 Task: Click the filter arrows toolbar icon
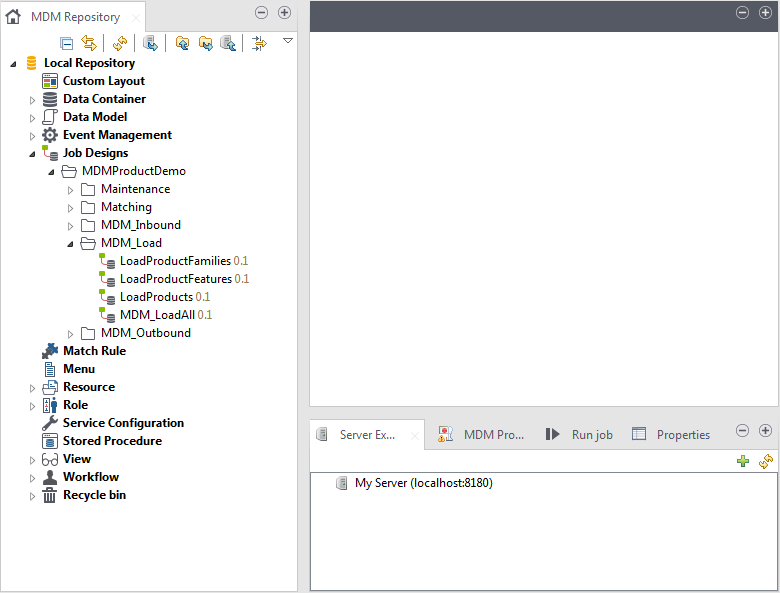tap(259, 43)
